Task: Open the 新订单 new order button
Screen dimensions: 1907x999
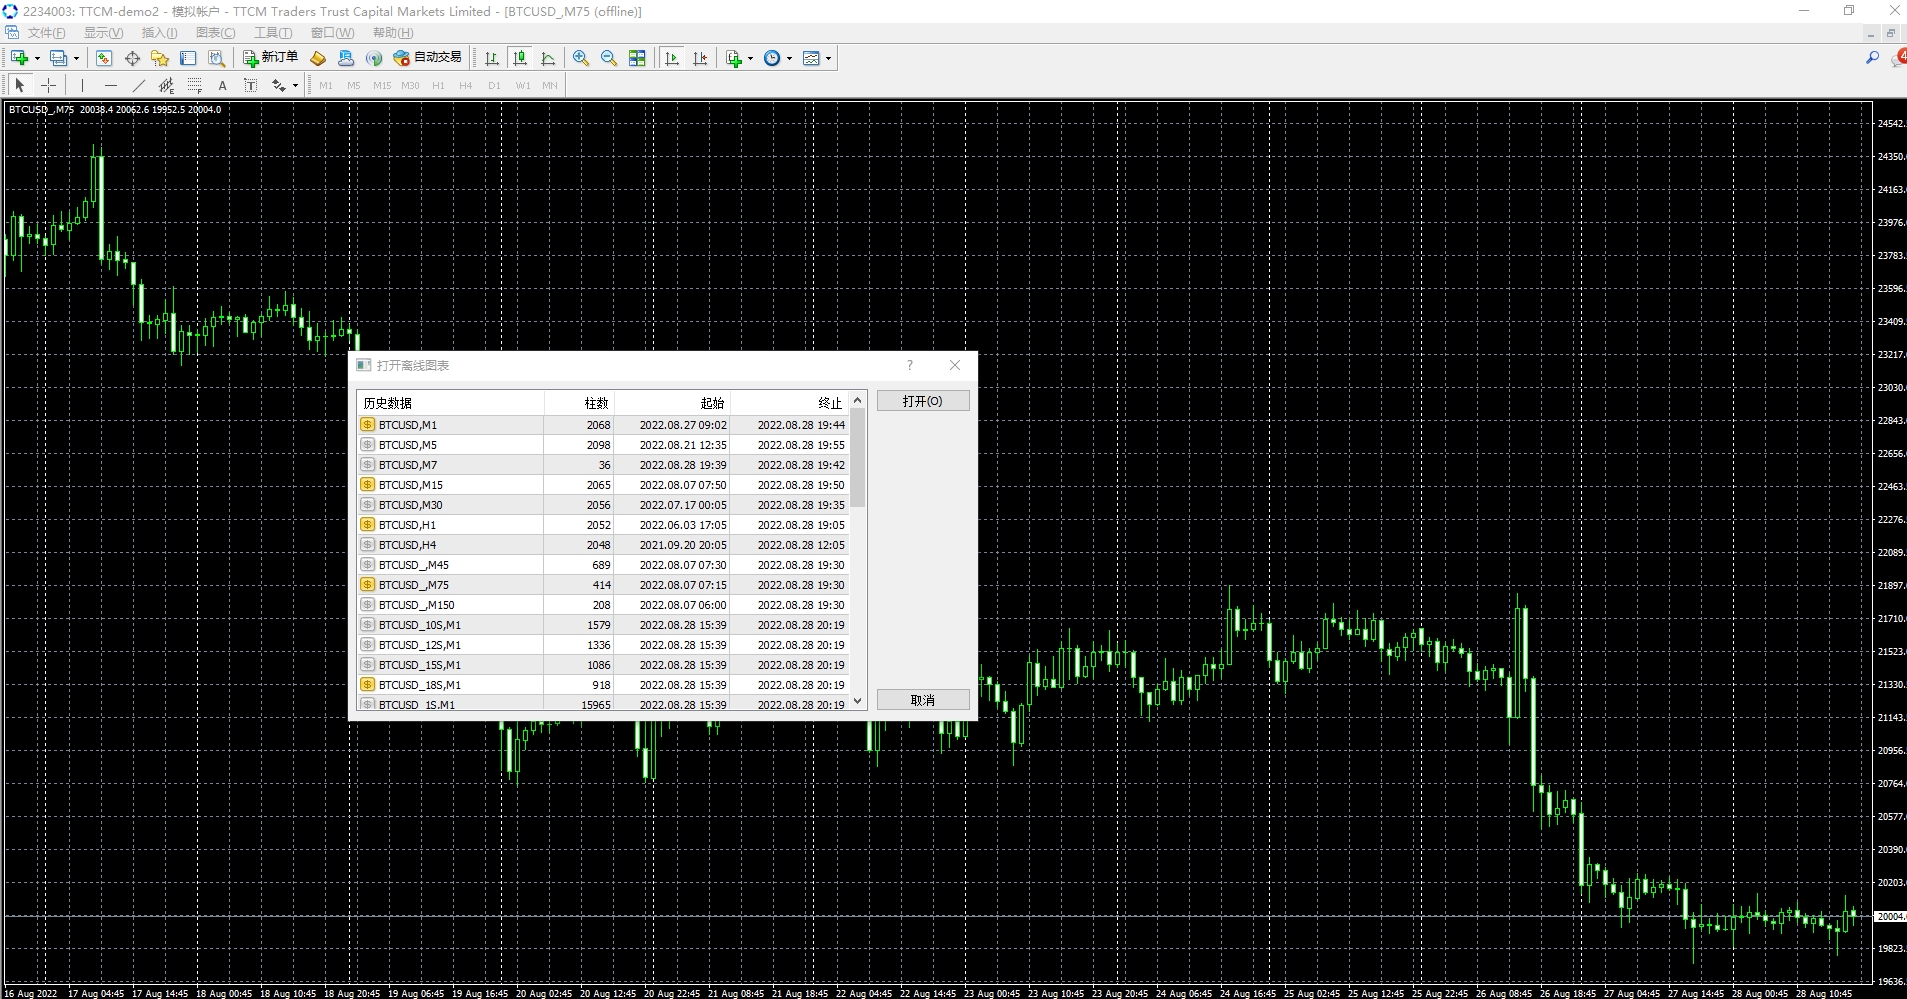Action: [270, 58]
